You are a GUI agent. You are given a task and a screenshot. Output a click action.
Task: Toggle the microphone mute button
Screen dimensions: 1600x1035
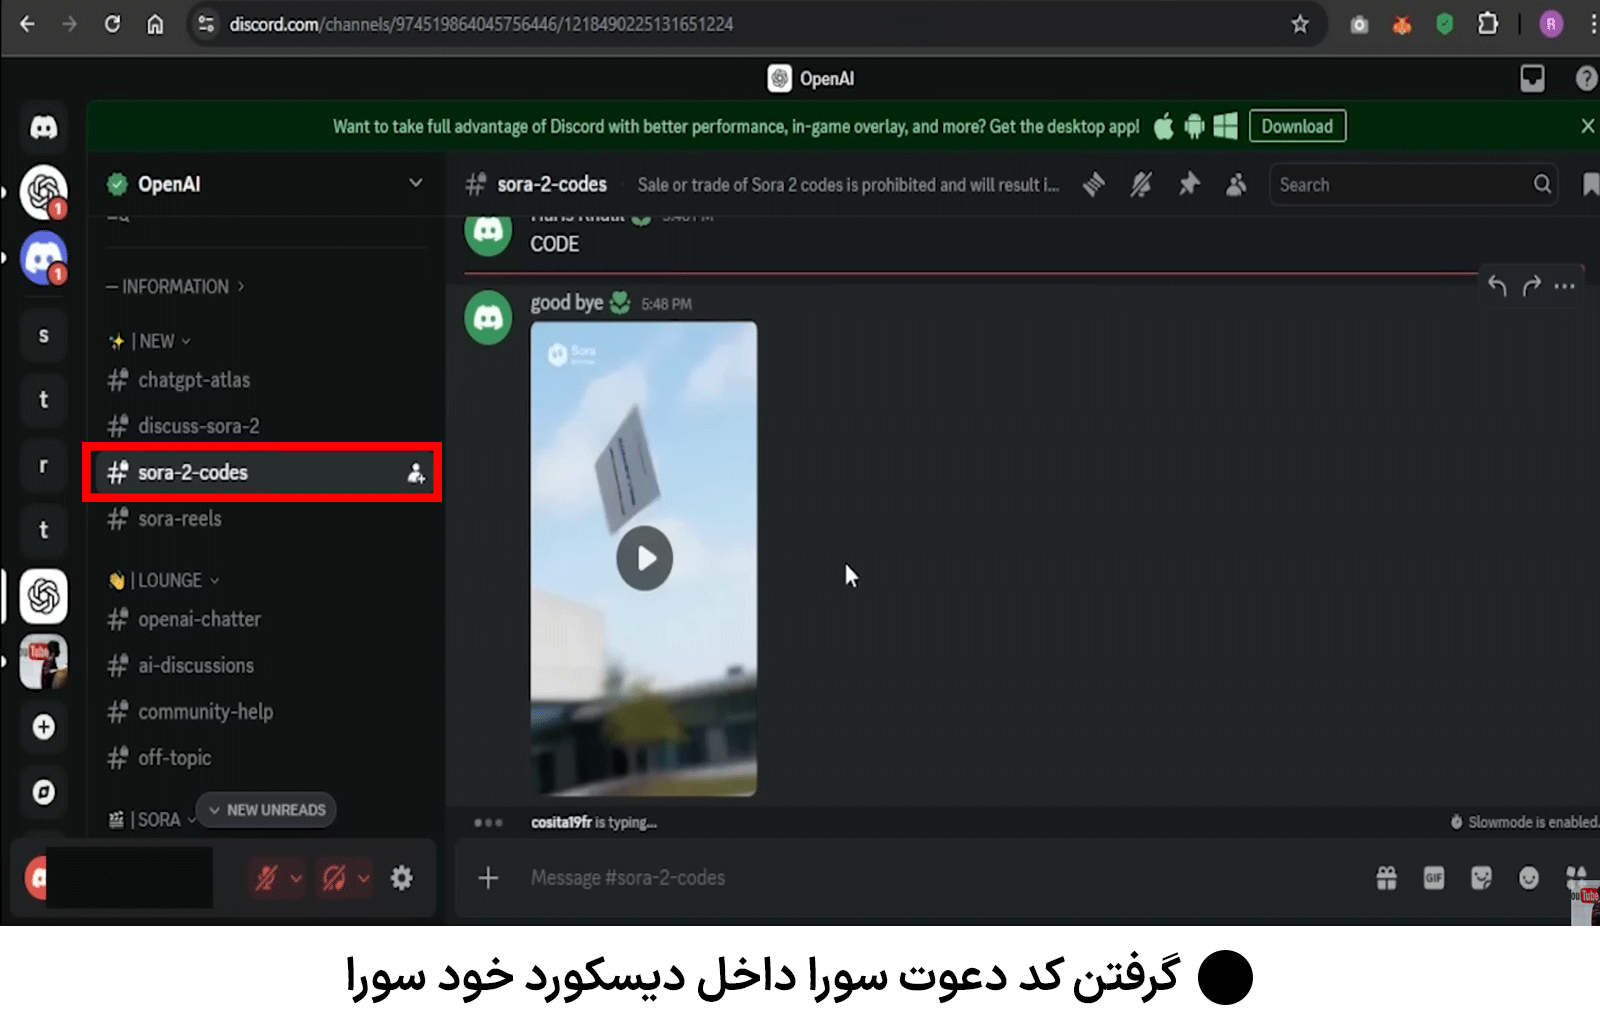click(x=269, y=877)
